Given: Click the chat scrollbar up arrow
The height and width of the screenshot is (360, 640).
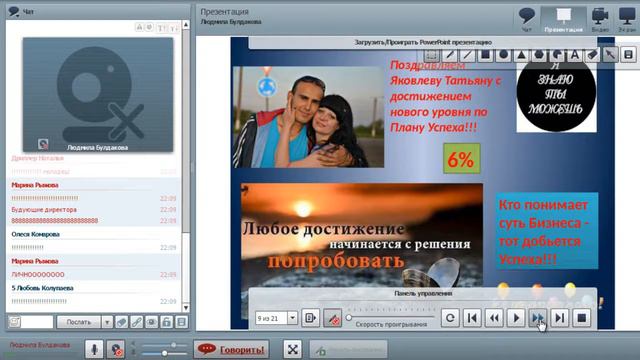Looking at the screenshot, I should pos(186,25).
